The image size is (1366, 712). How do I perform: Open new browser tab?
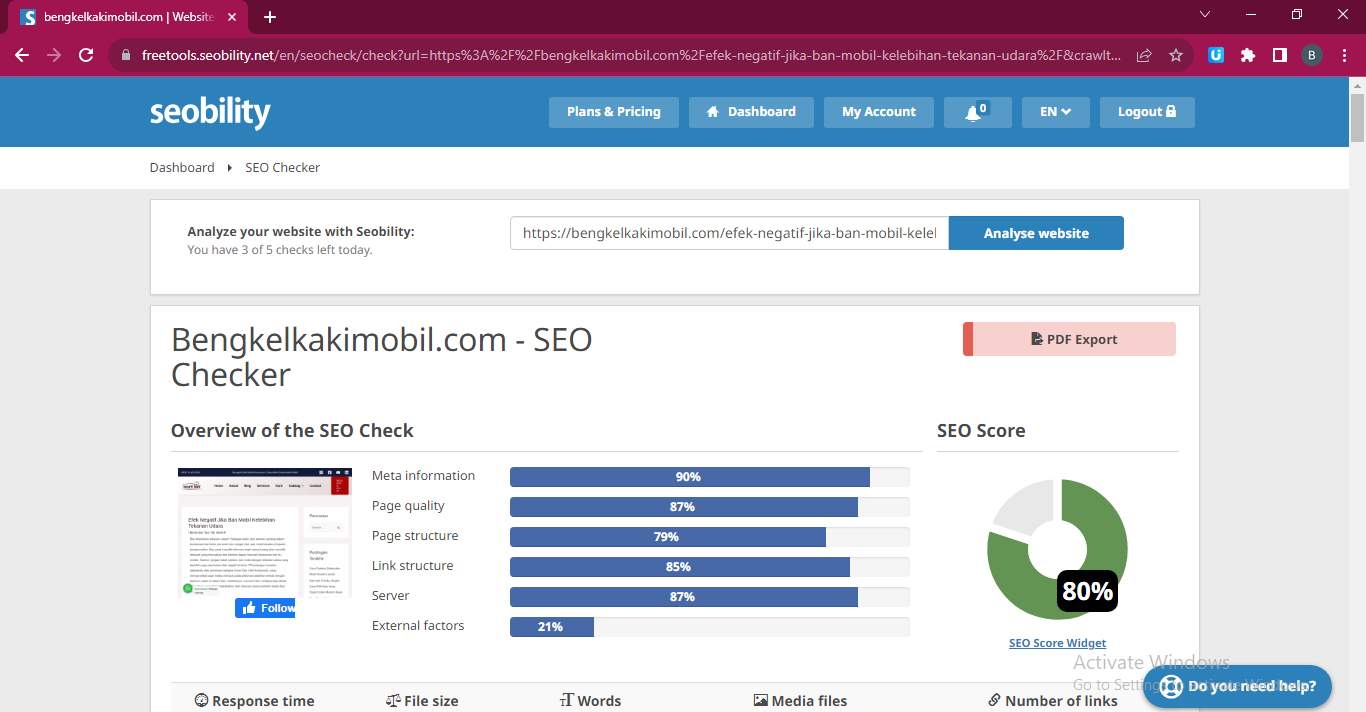[x=270, y=17]
